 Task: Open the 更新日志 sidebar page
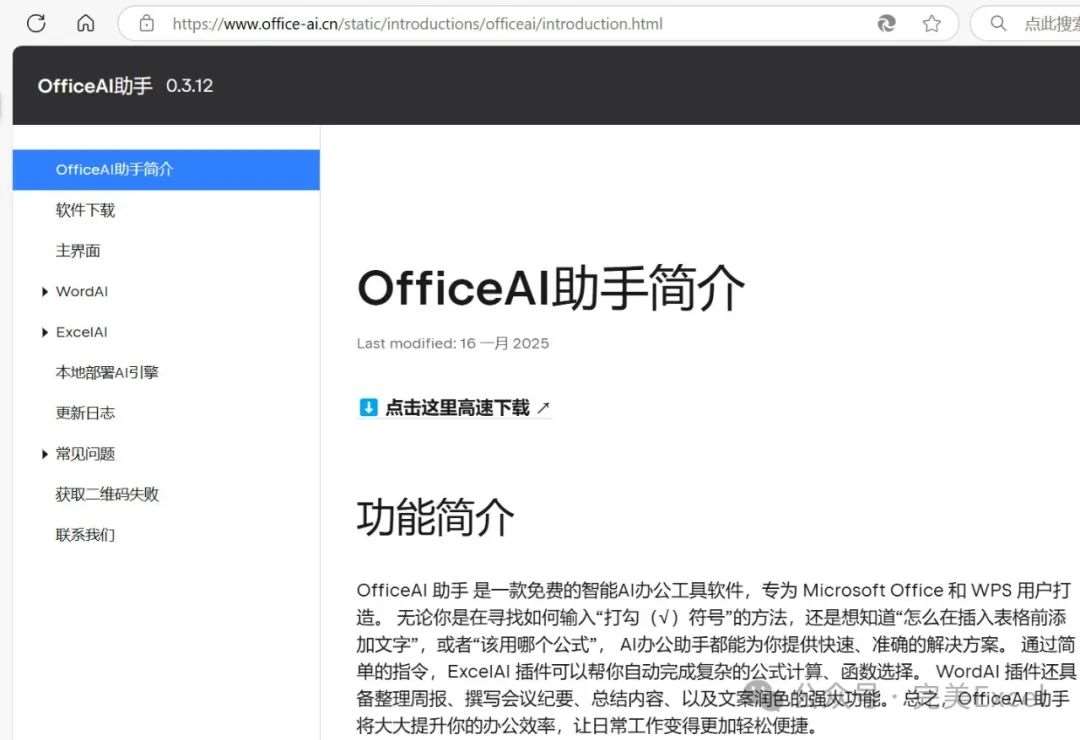[x=85, y=413]
